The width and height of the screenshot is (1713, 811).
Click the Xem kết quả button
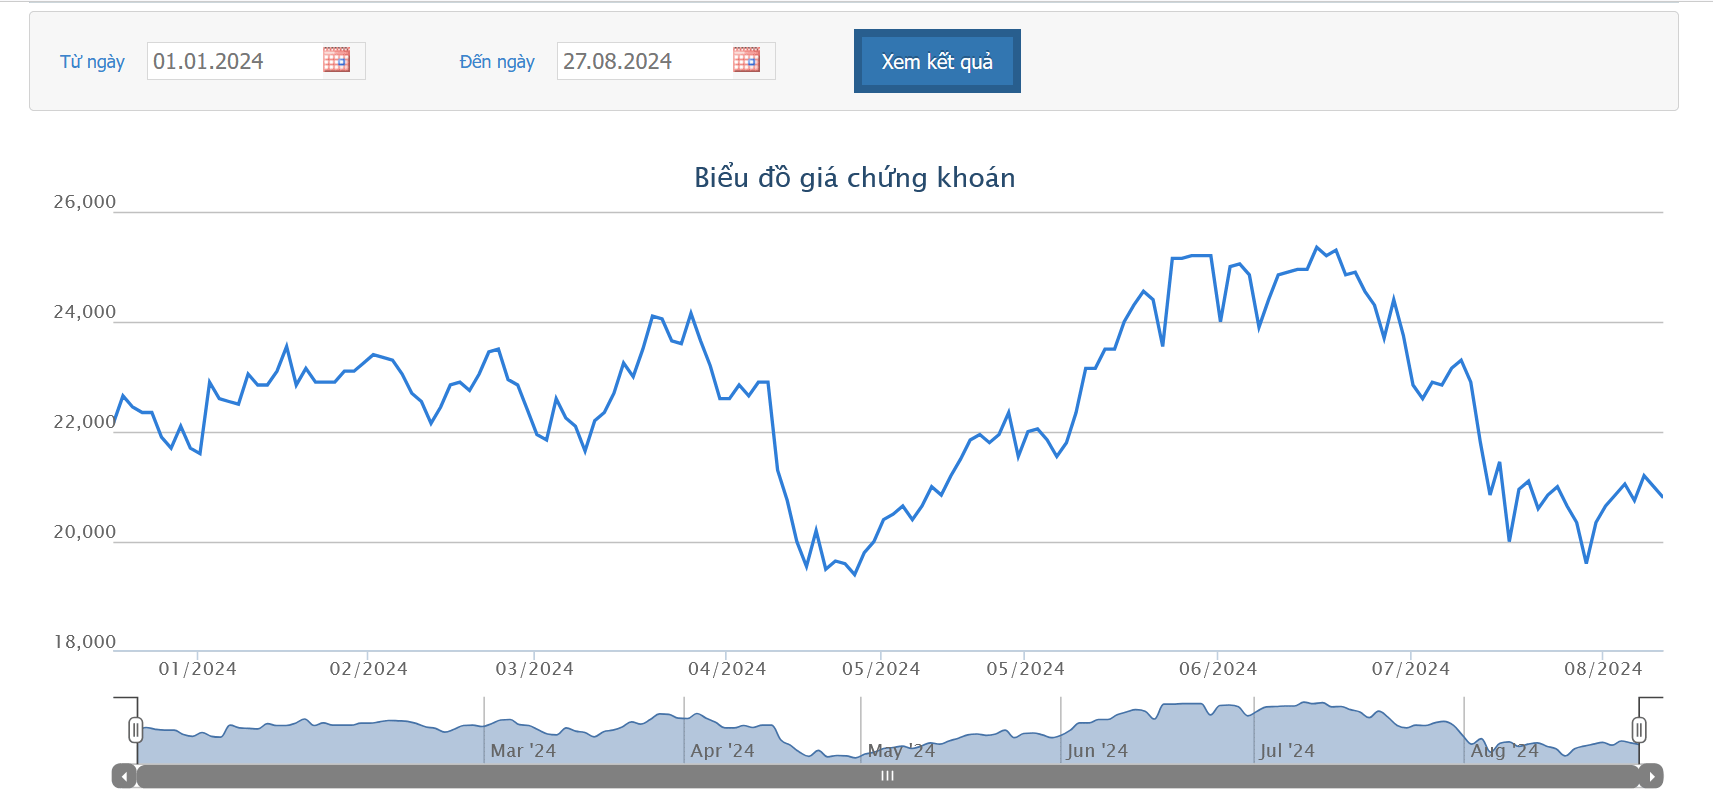pyautogui.click(x=937, y=61)
